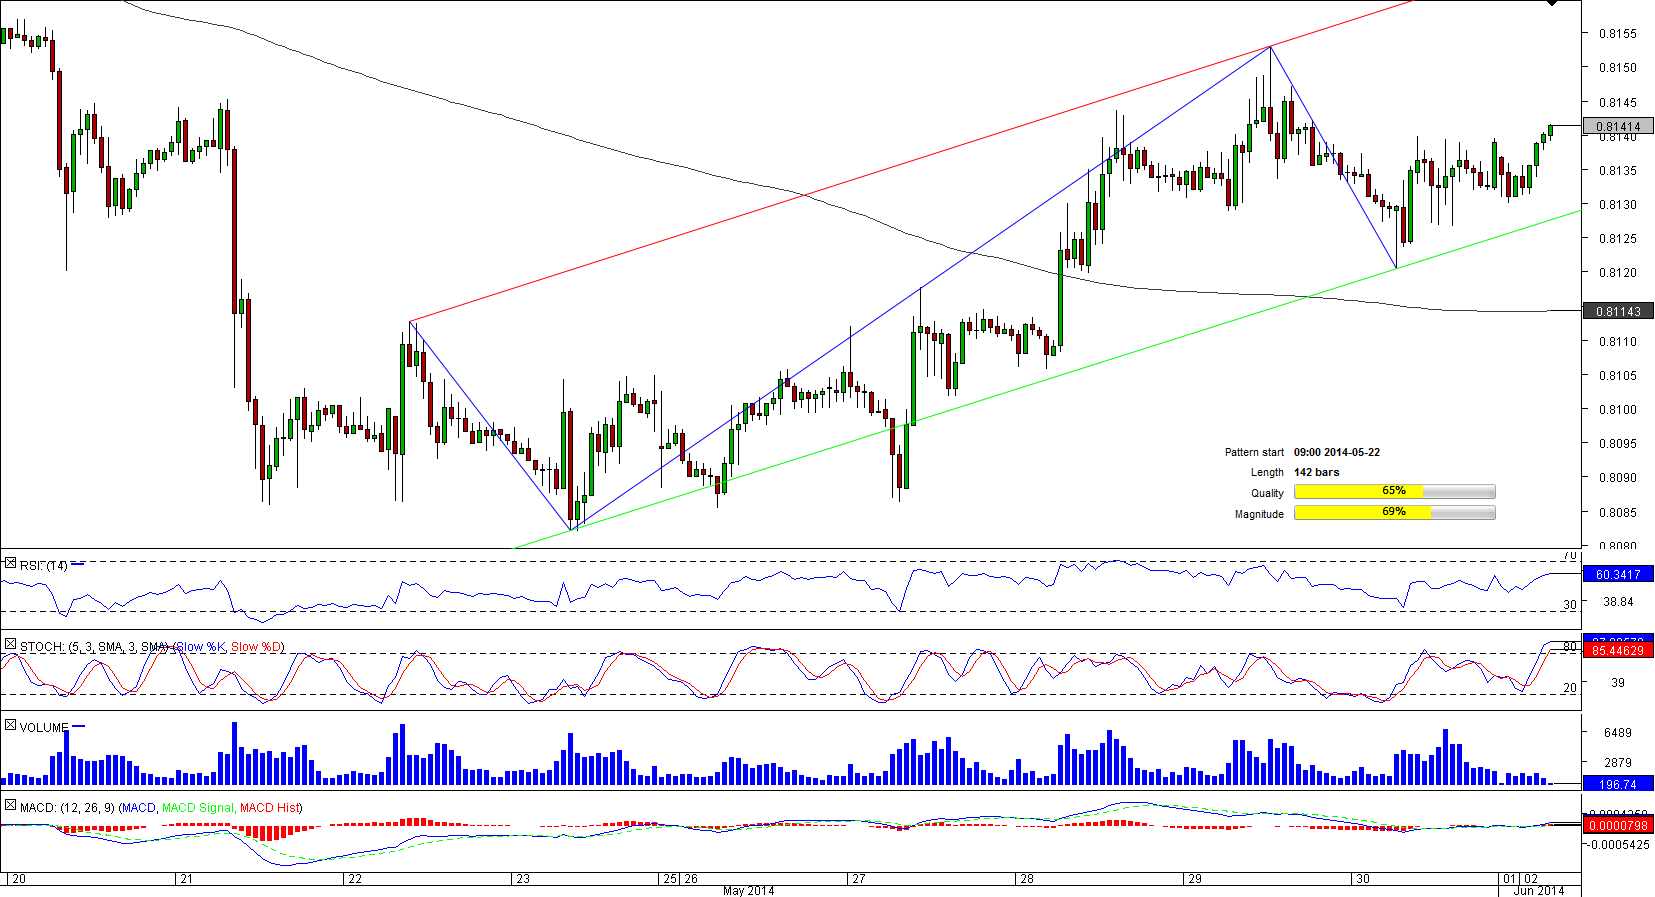Click the 'Length' label
1655x897 pixels.
pos(1267,472)
